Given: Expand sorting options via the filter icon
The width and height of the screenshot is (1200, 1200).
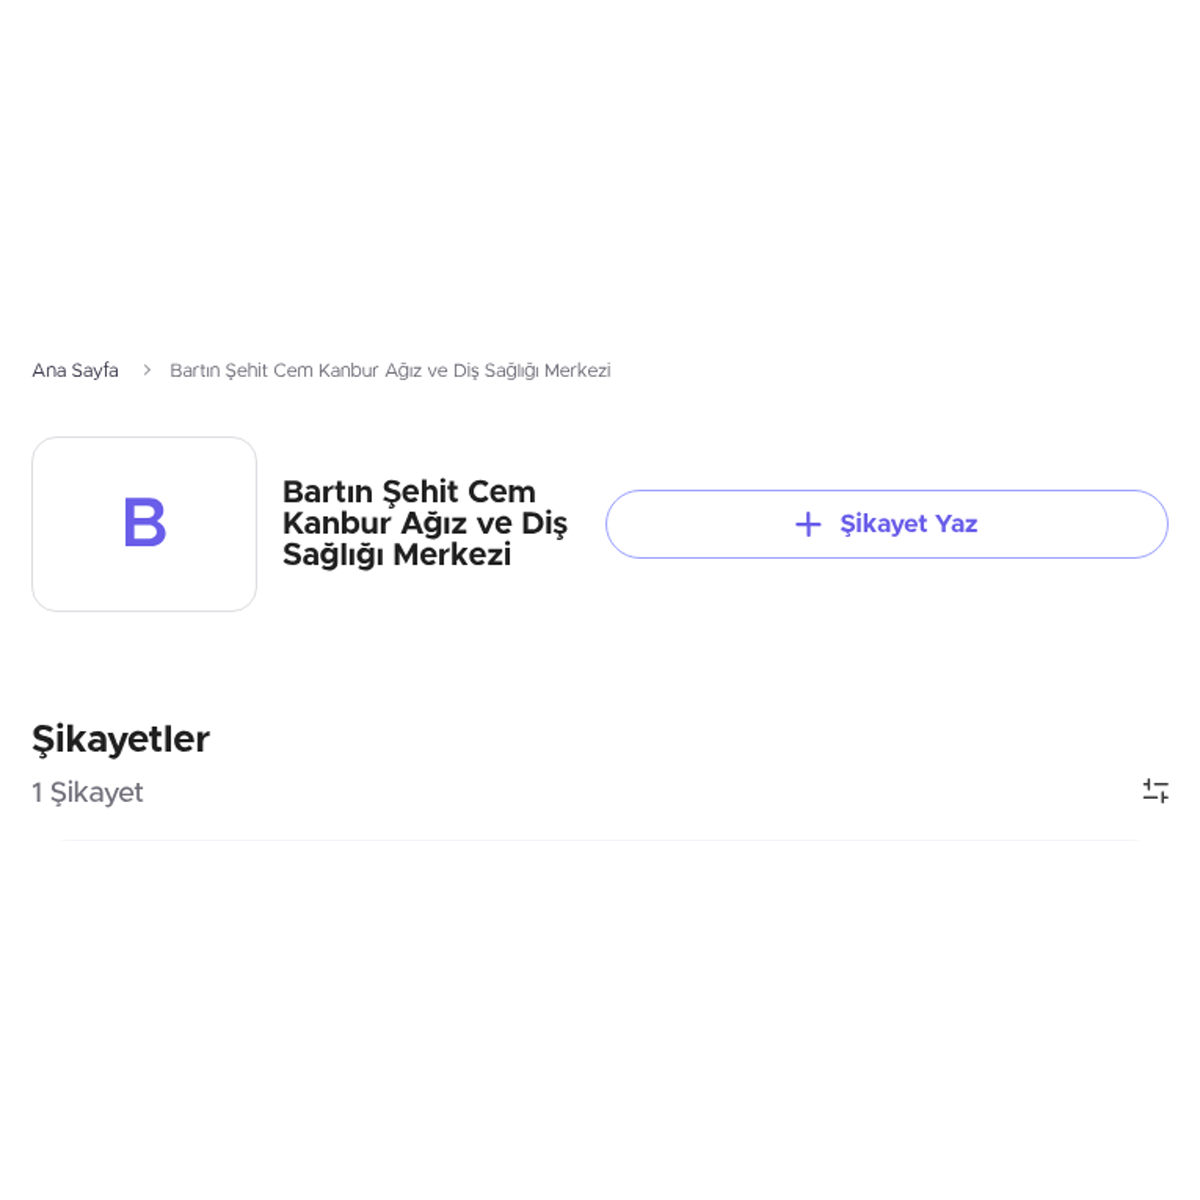Looking at the screenshot, I should tap(1155, 791).
